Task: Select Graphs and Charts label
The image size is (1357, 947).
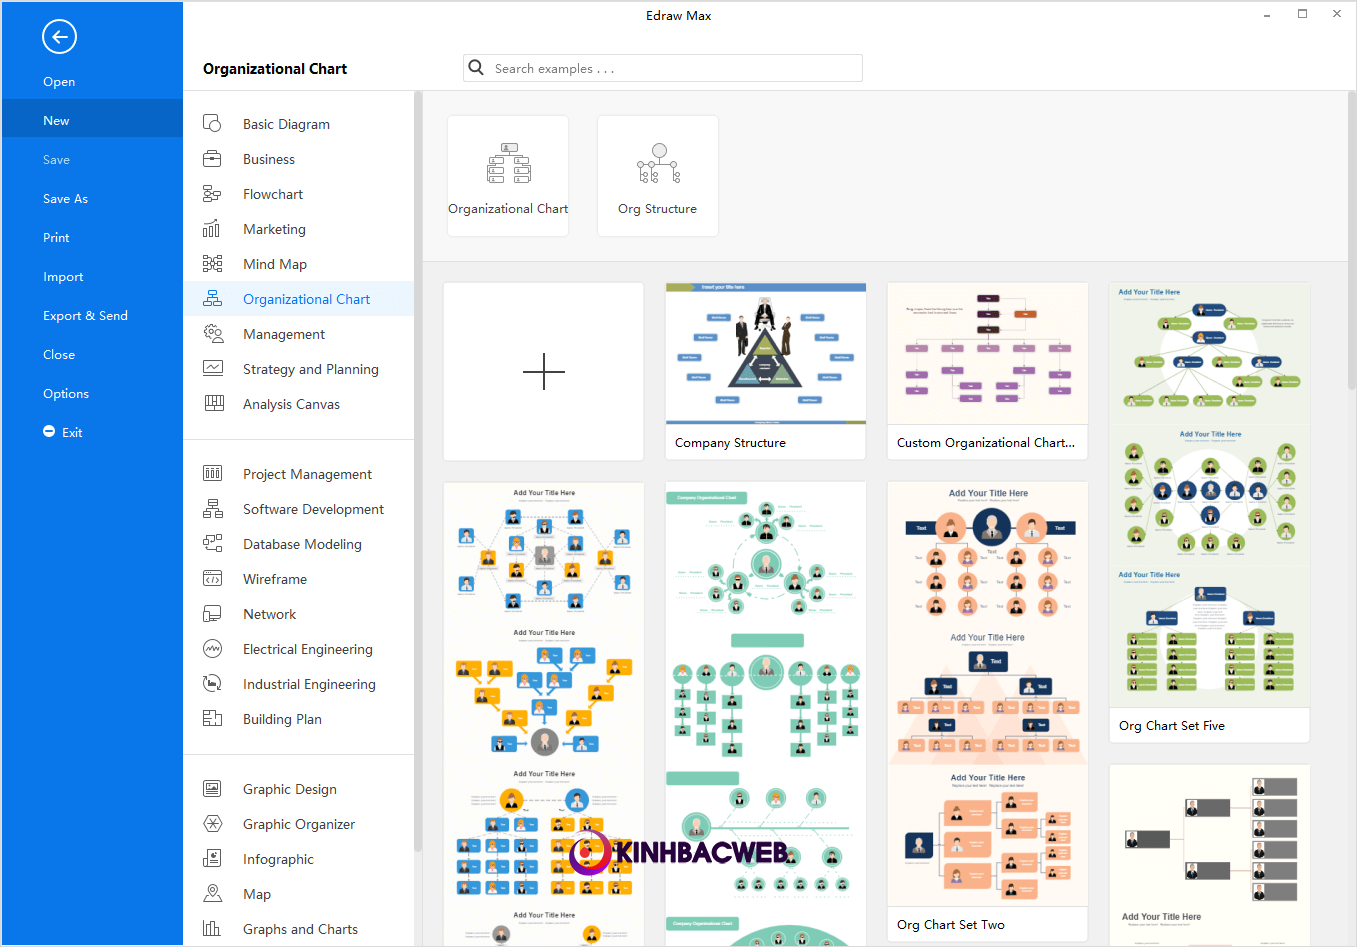Action: pyautogui.click(x=300, y=929)
